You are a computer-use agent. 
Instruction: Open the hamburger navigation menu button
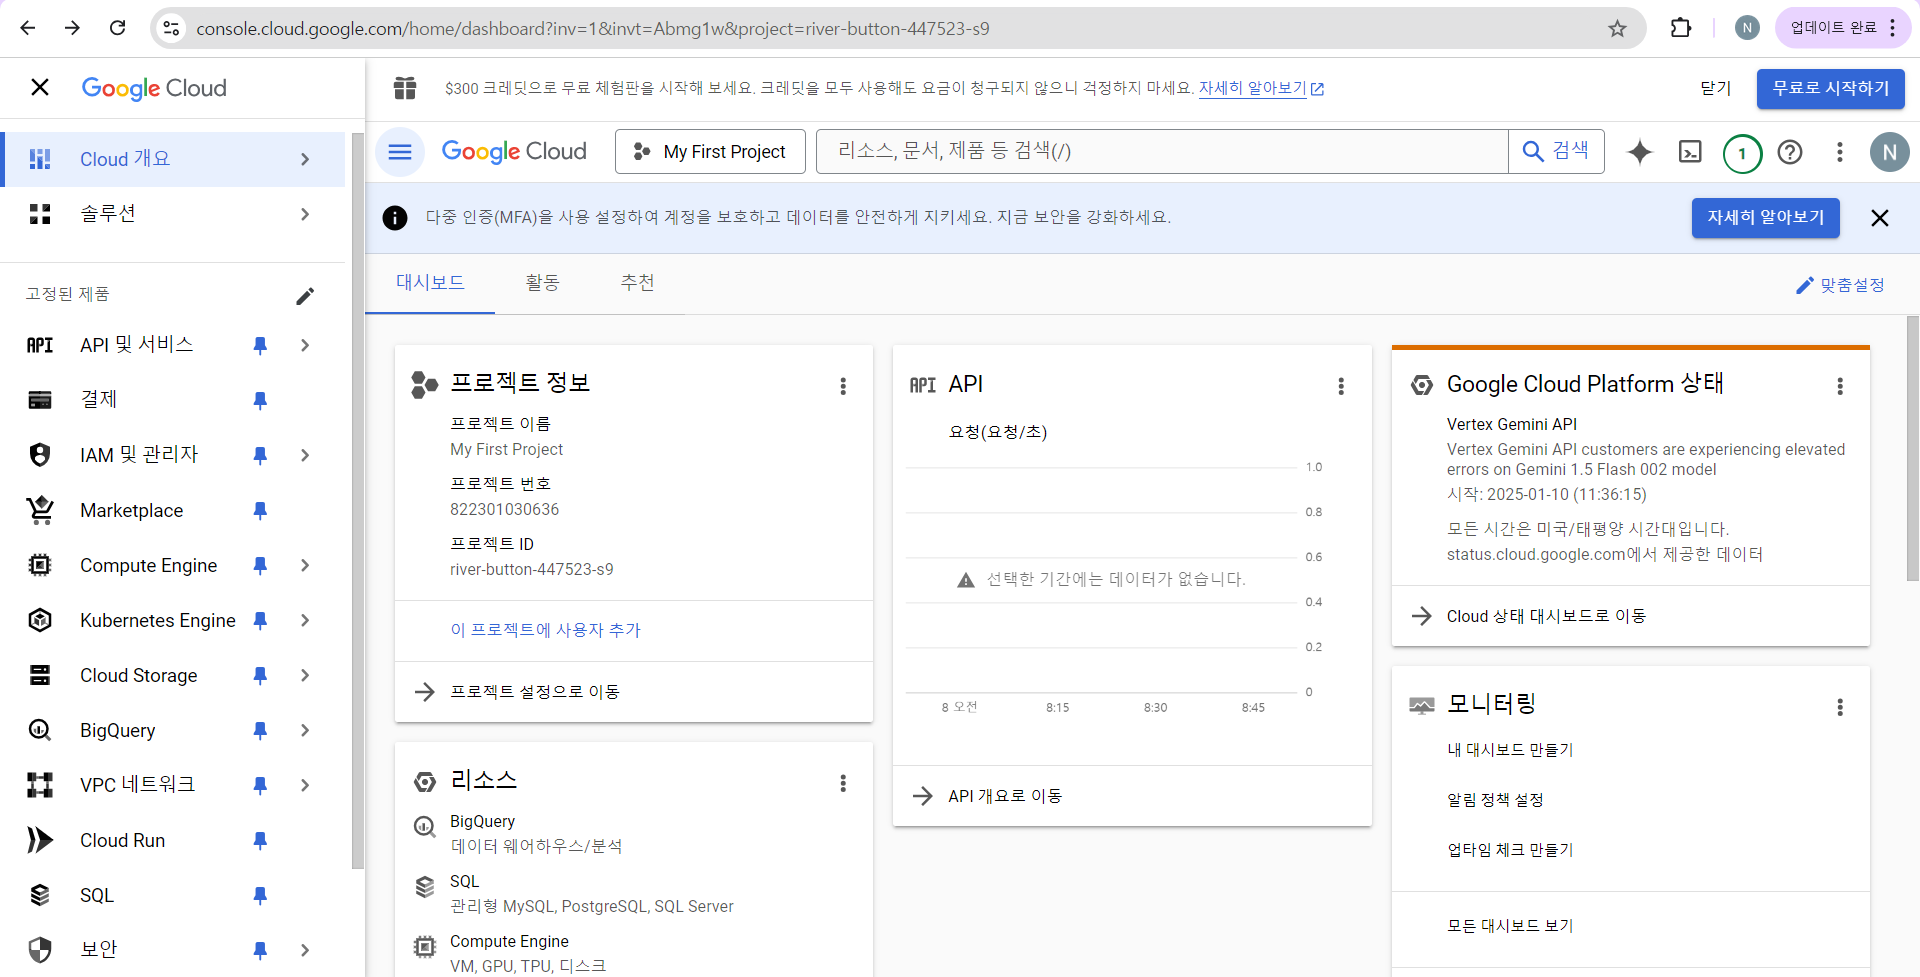pyautogui.click(x=400, y=152)
